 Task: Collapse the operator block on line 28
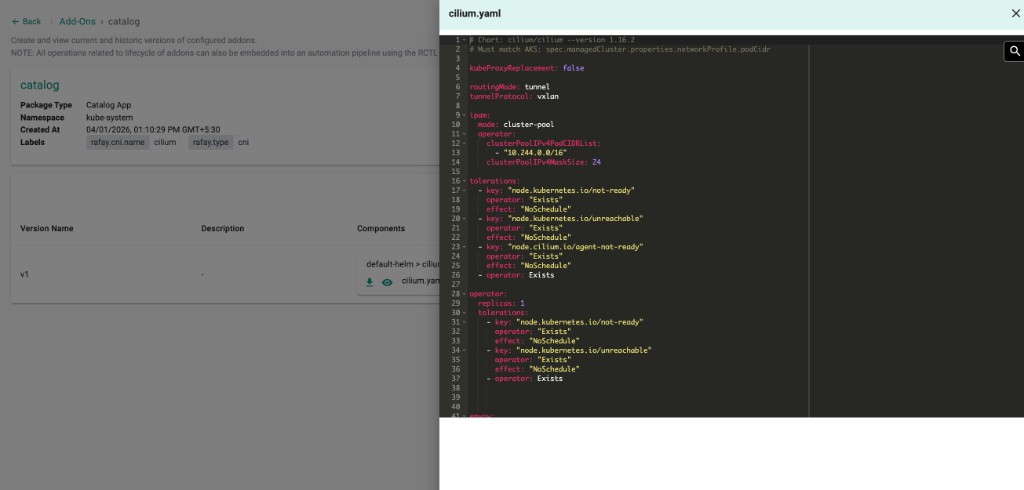point(463,294)
